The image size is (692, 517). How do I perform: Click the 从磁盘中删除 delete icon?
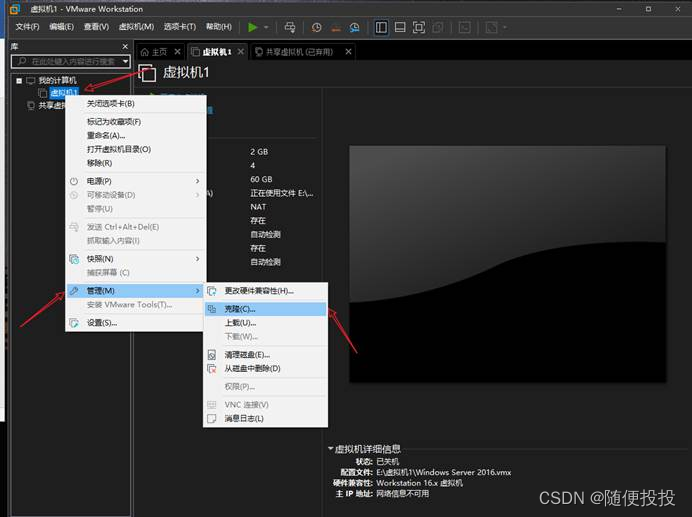(212, 368)
